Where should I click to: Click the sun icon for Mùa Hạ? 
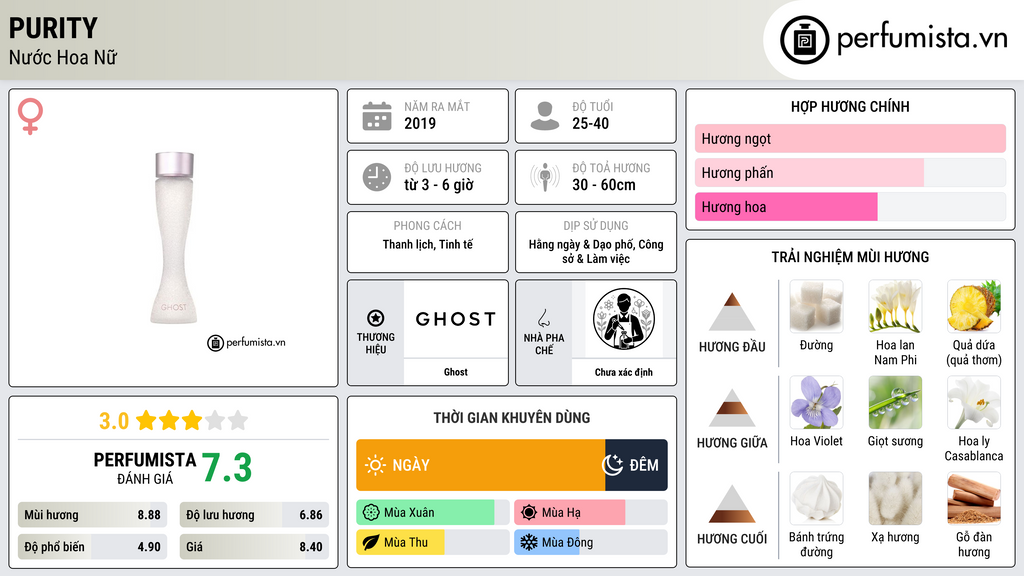[x=529, y=513]
